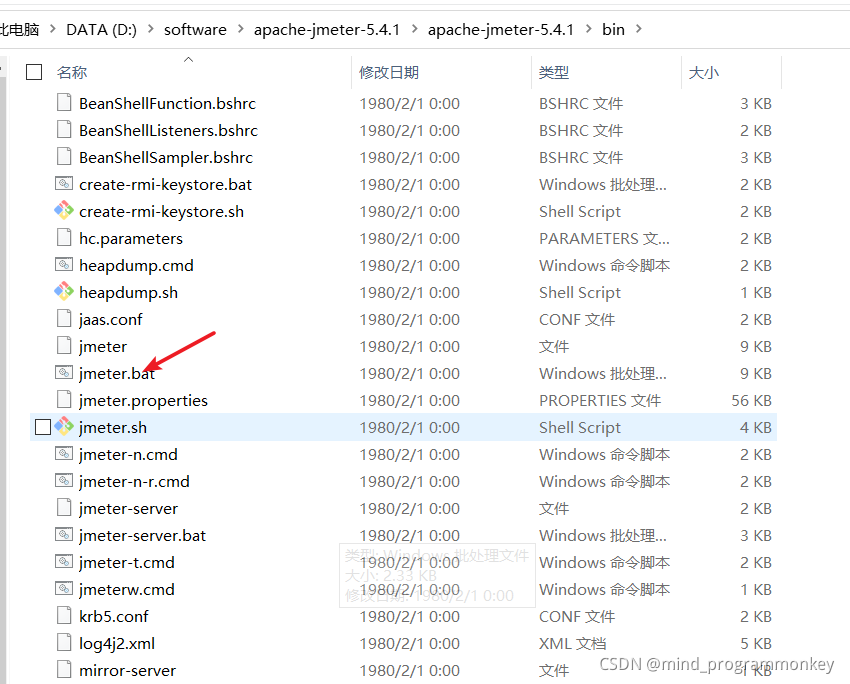
Task: Go to the software folder breadcrumb
Action: [195, 29]
